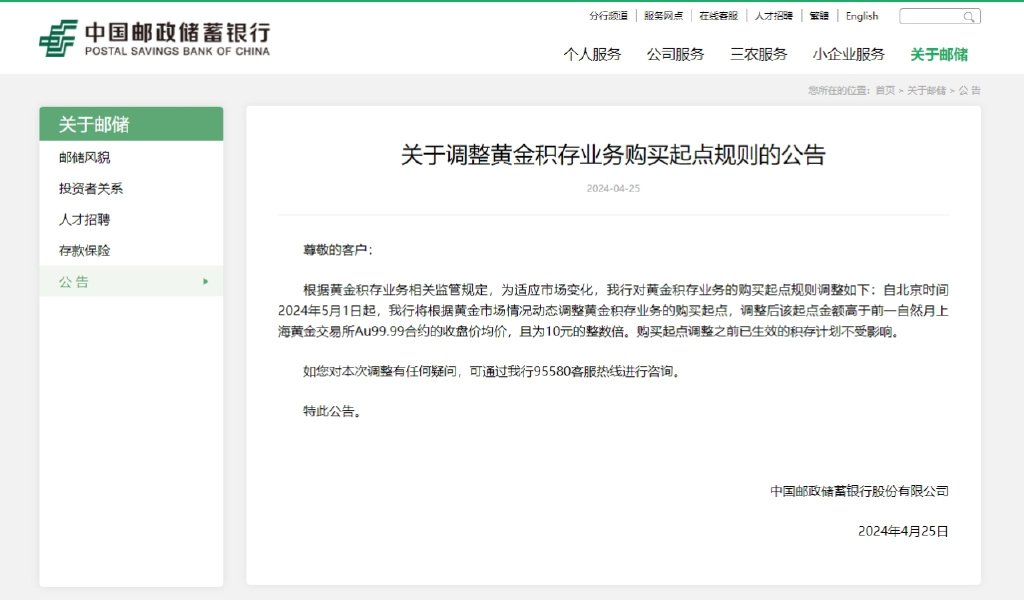Switch site language to English
Viewport: 1024px width, 600px height.
[861, 16]
